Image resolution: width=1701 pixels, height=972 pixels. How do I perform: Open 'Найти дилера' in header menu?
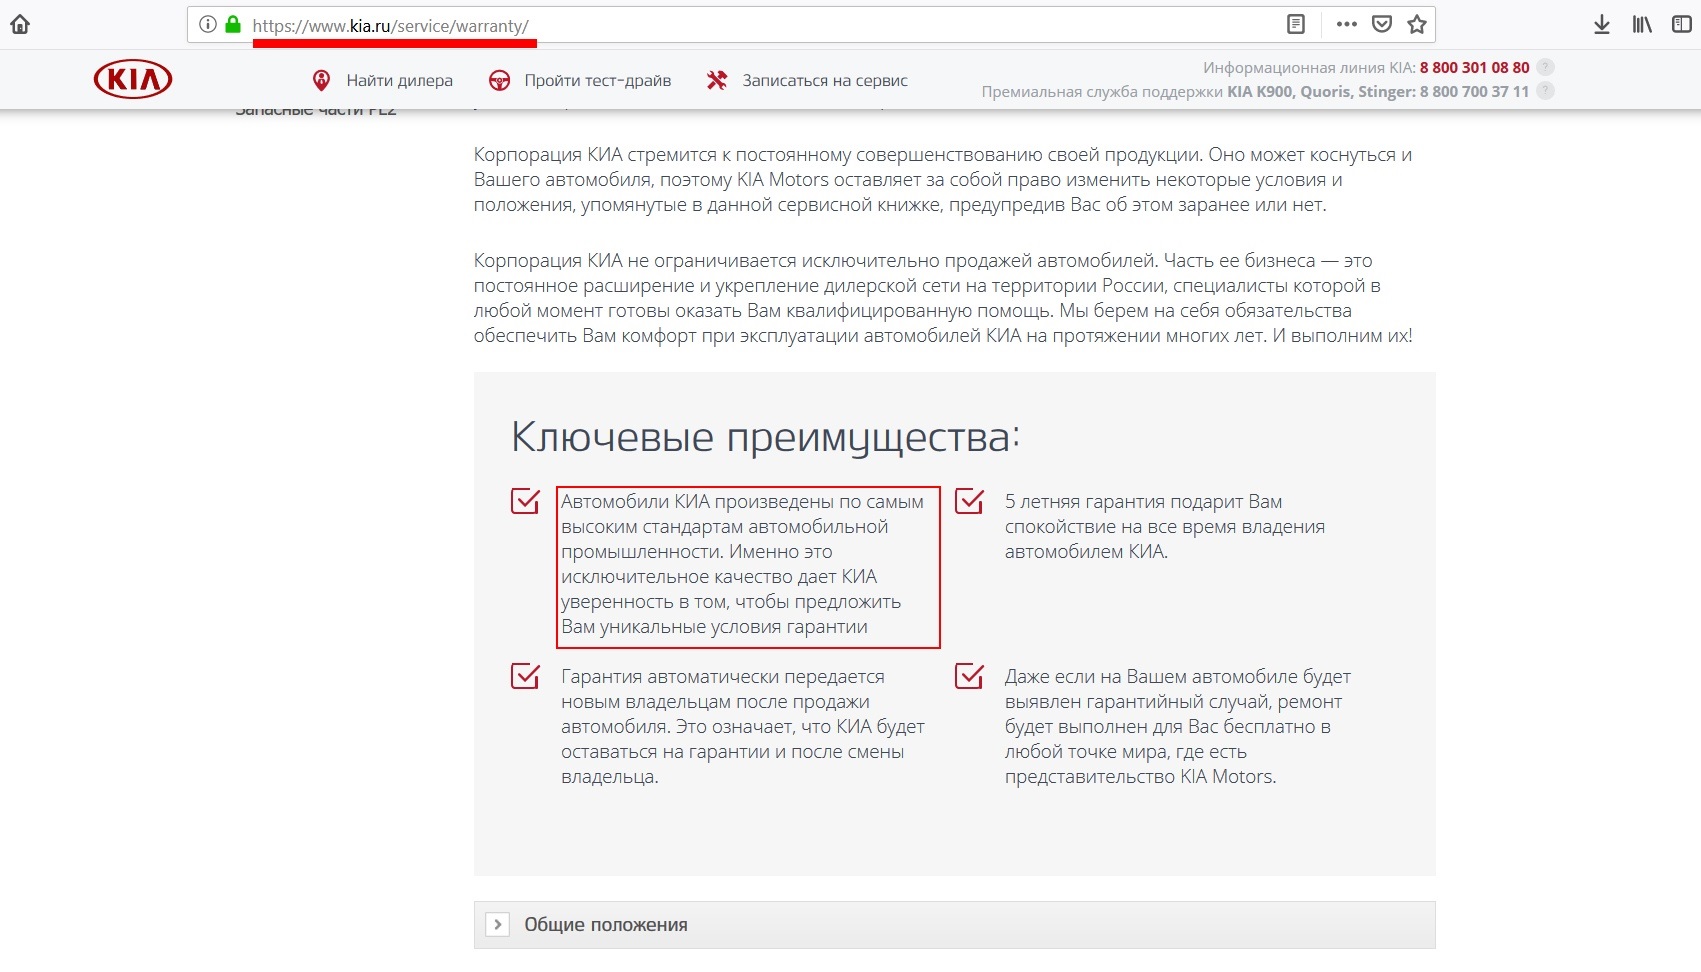(x=398, y=81)
